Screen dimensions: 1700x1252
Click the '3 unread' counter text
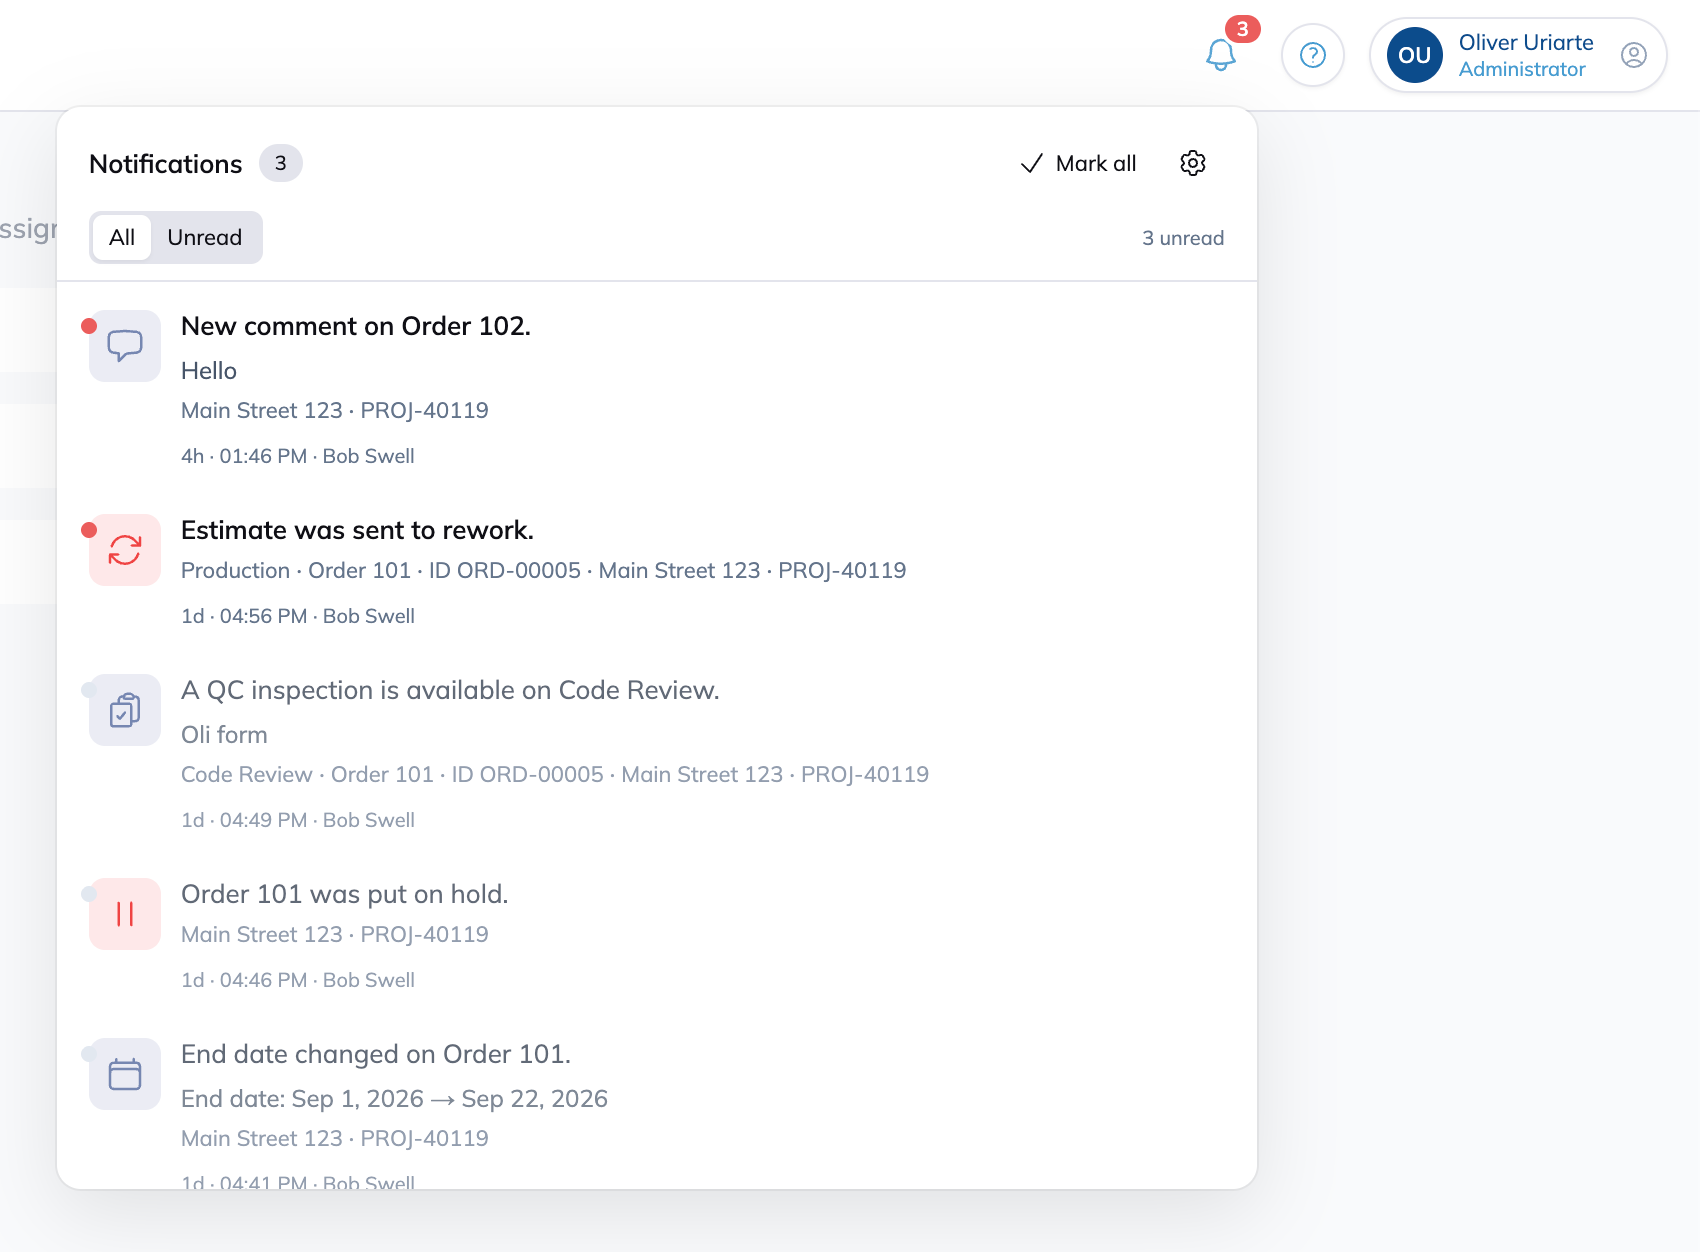click(x=1183, y=238)
